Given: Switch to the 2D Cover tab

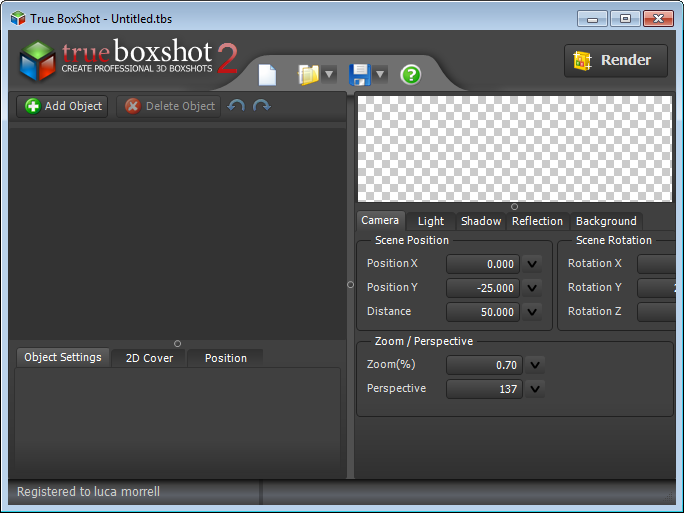Looking at the screenshot, I should click(x=149, y=358).
